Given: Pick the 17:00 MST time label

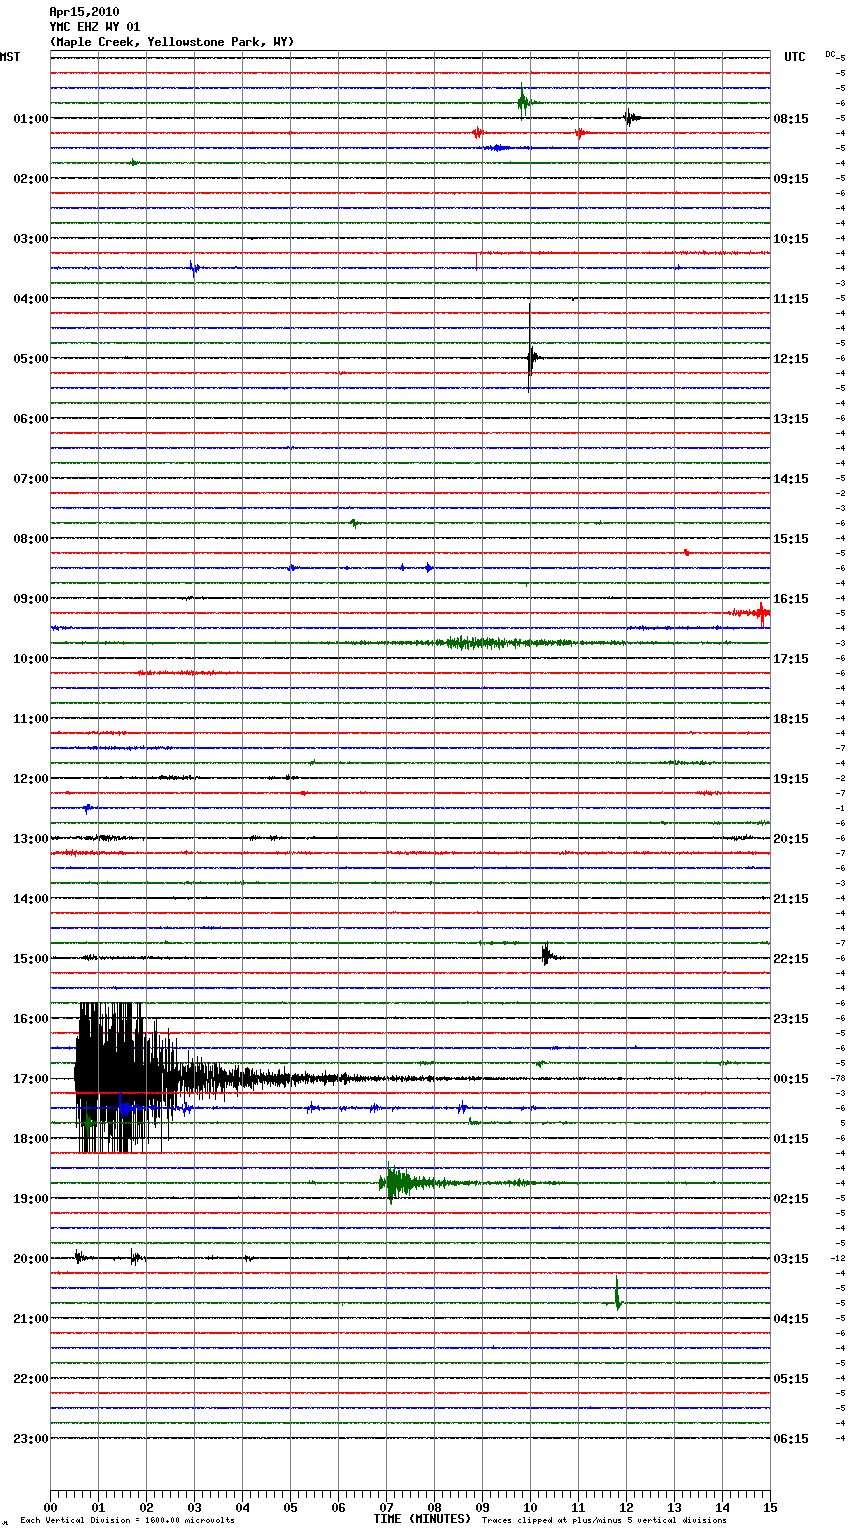Looking at the screenshot, I should [30, 1079].
